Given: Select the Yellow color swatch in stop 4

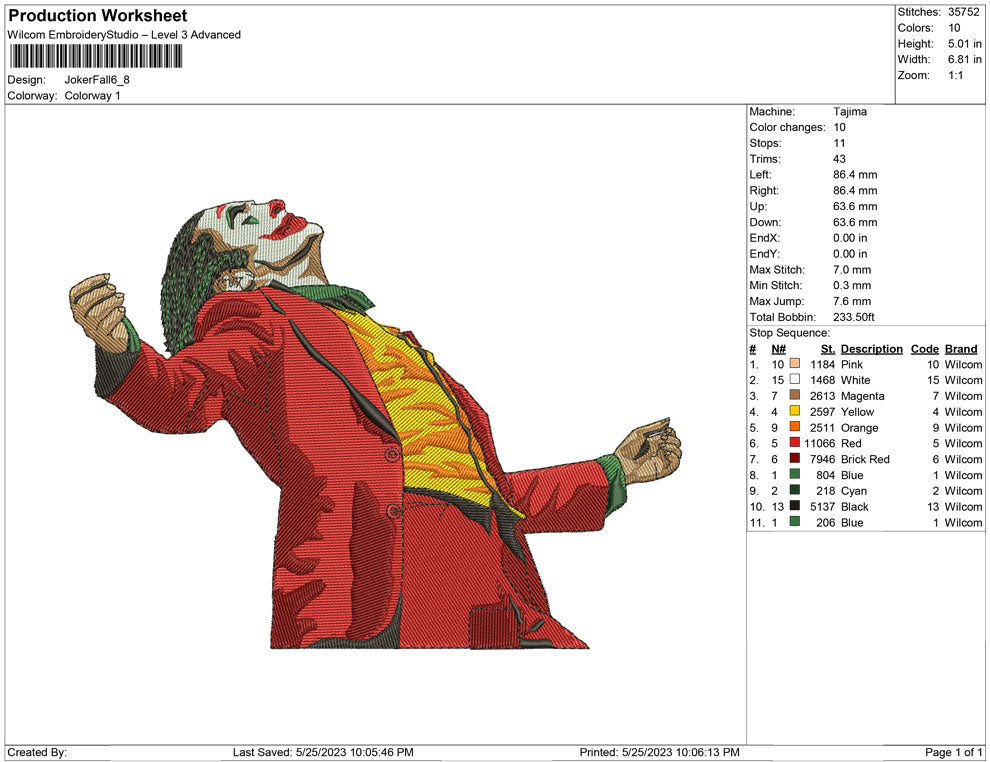Looking at the screenshot, I should pos(795,411).
